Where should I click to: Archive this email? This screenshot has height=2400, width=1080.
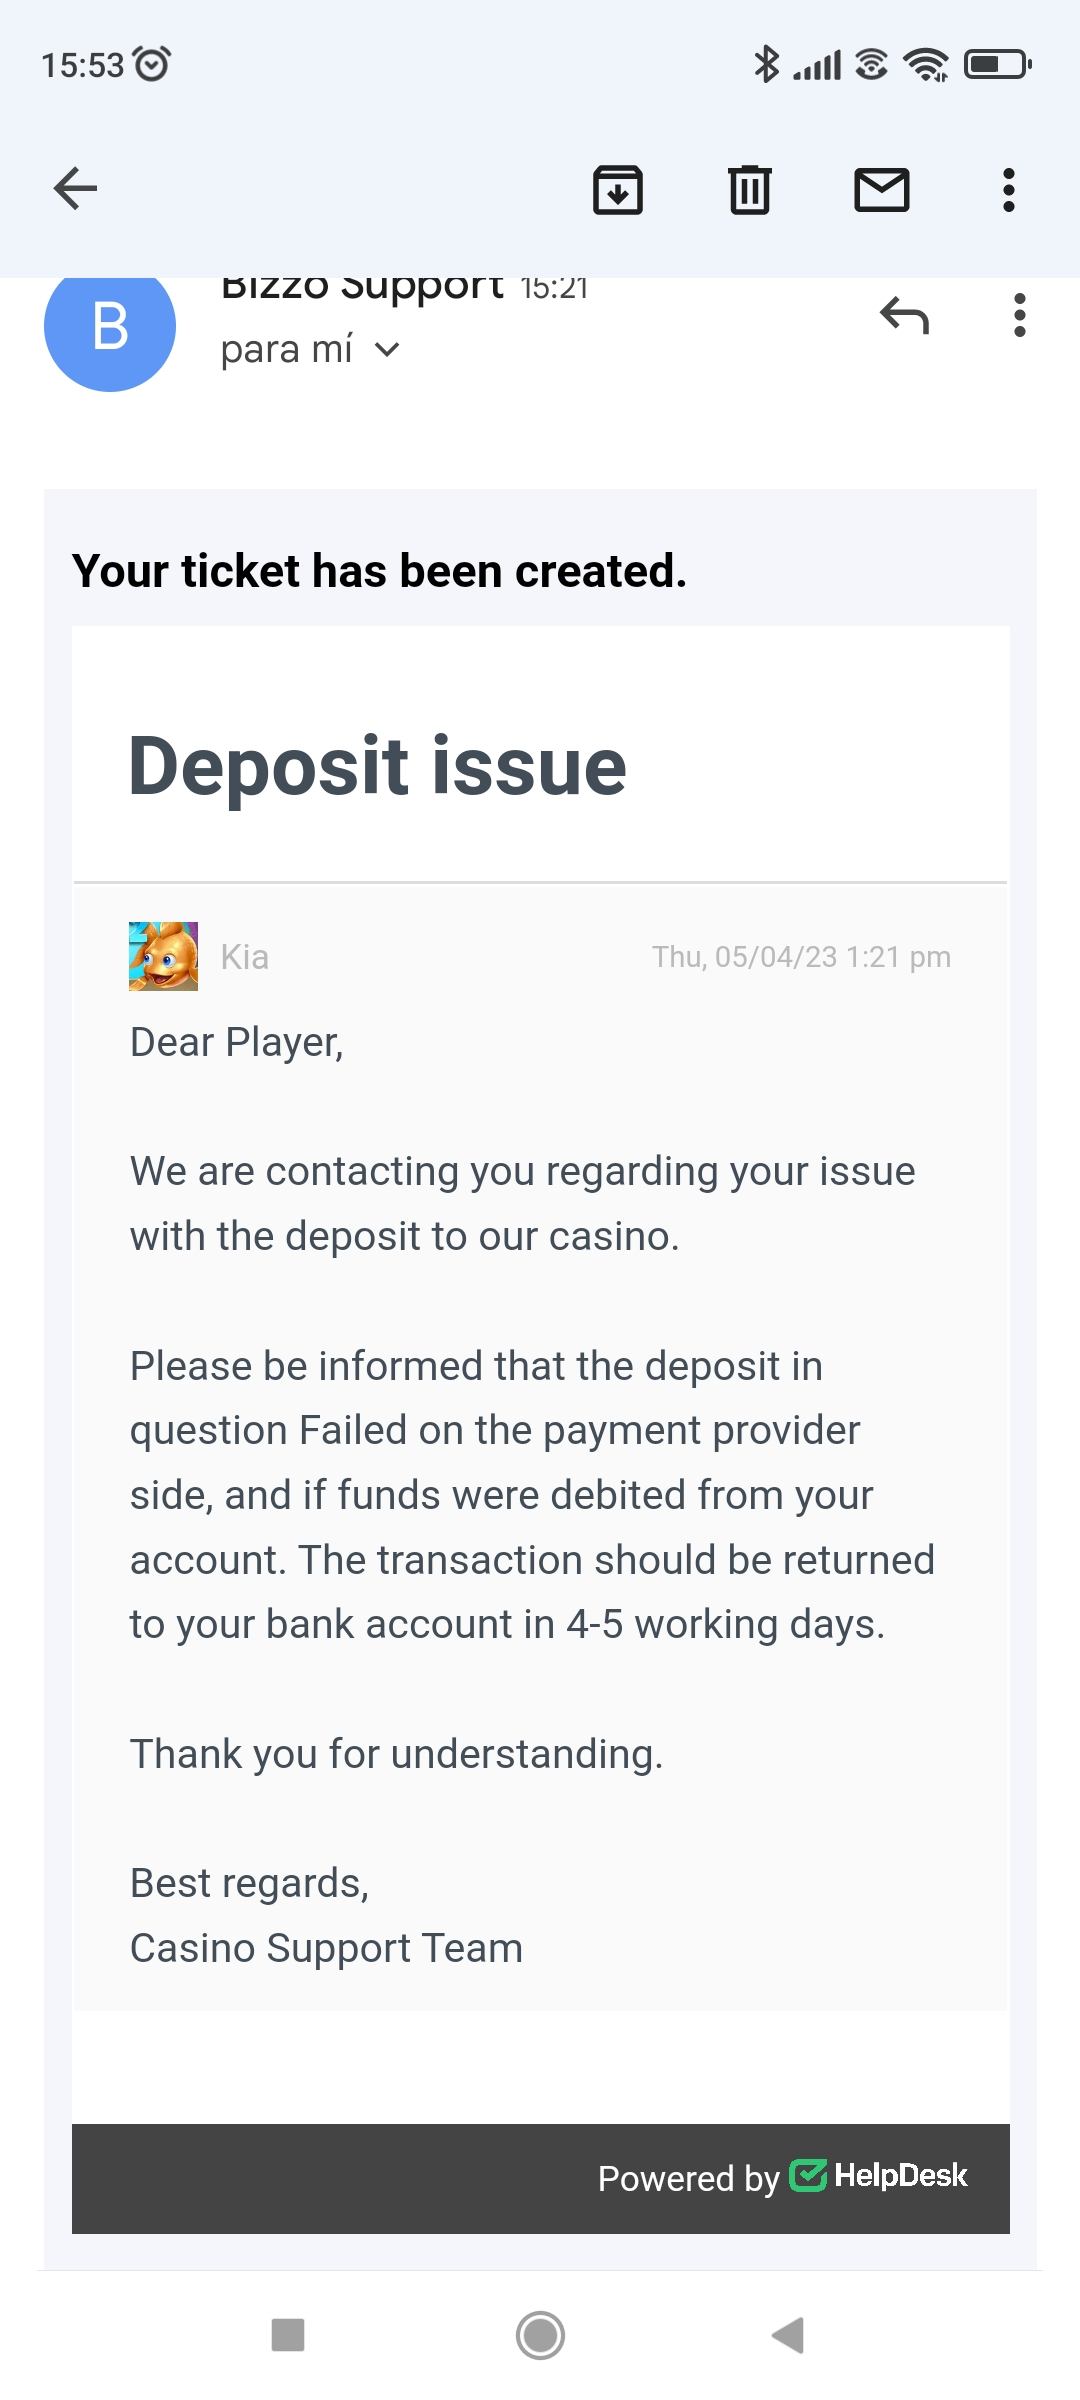pyautogui.click(x=617, y=189)
